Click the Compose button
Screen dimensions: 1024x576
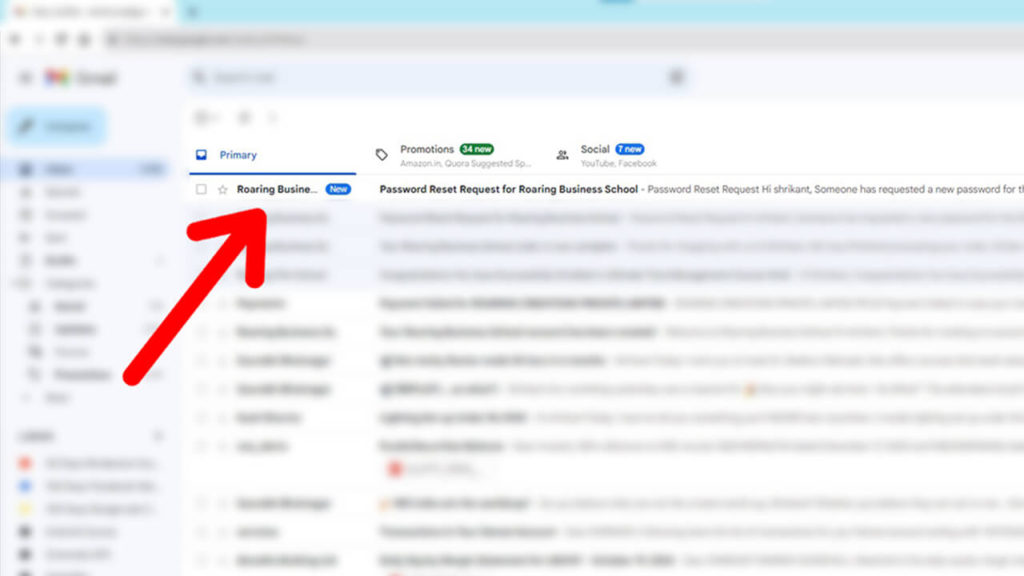[57, 126]
